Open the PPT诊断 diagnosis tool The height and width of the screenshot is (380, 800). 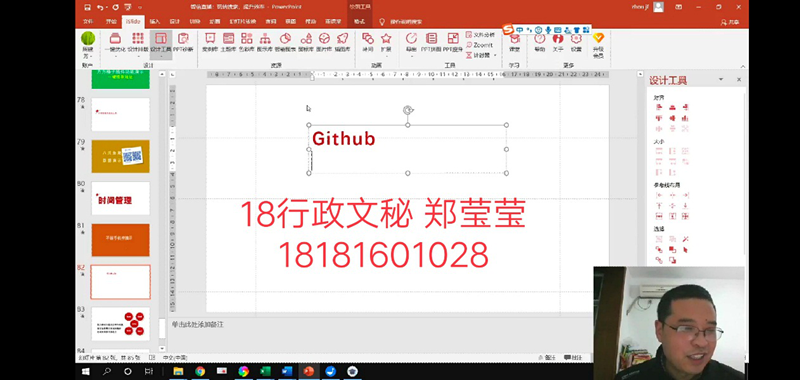pyautogui.click(x=183, y=42)
